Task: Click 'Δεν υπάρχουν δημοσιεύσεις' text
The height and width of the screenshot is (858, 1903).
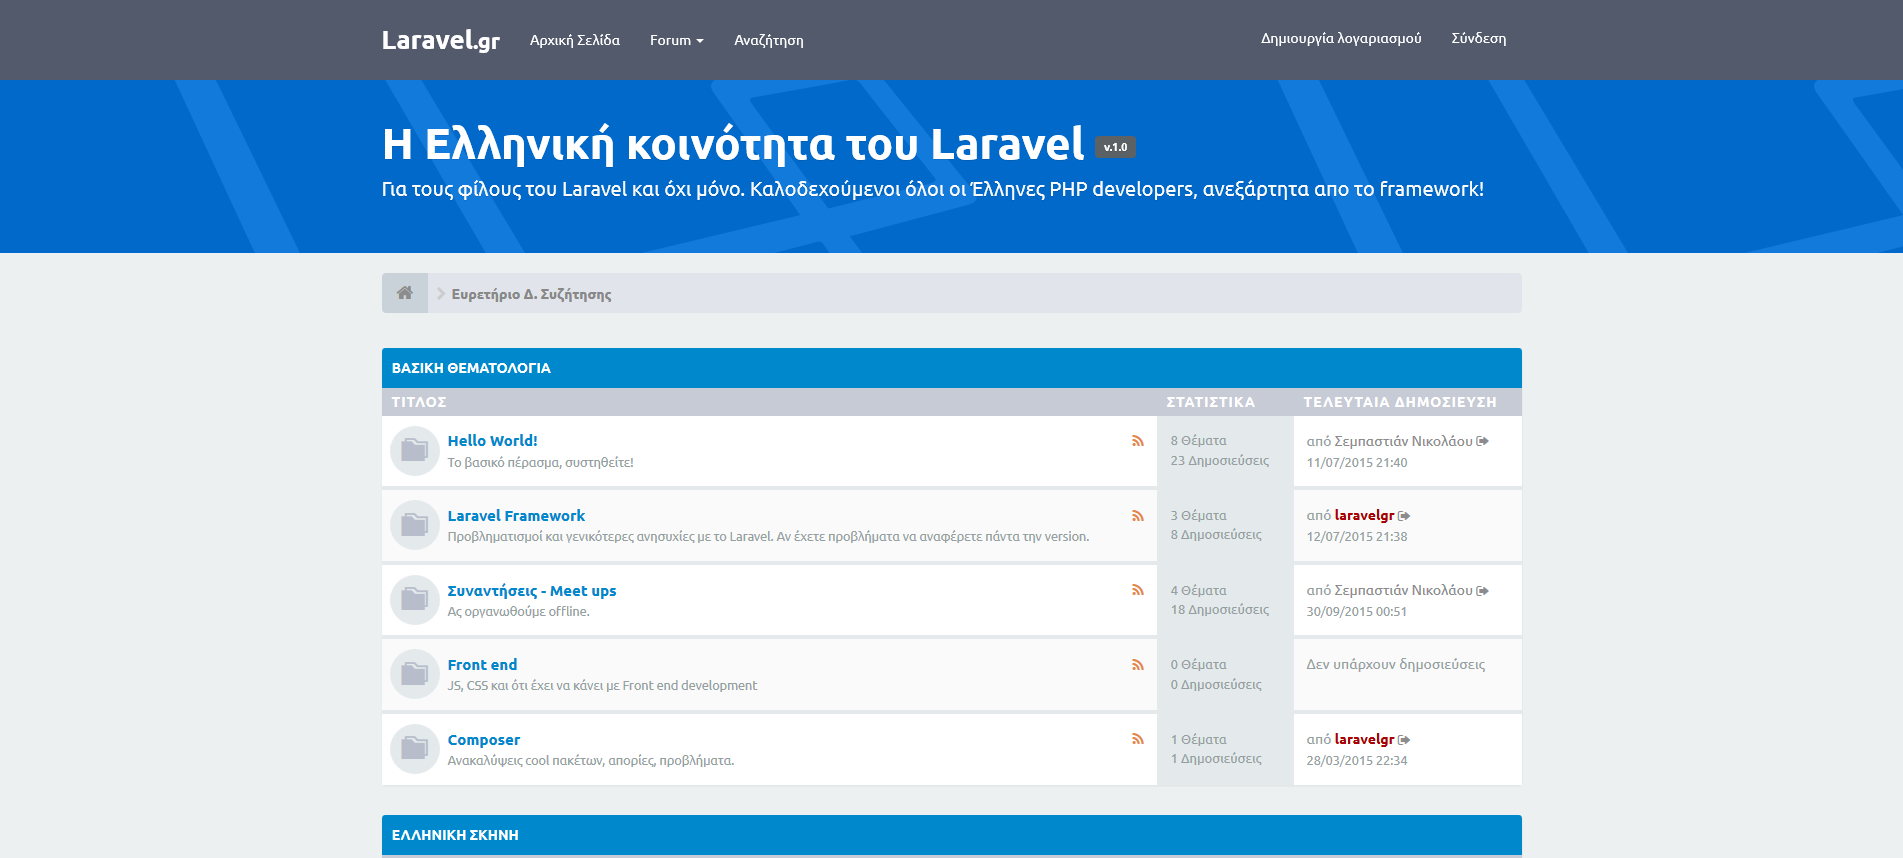Action: point(1396,665)
